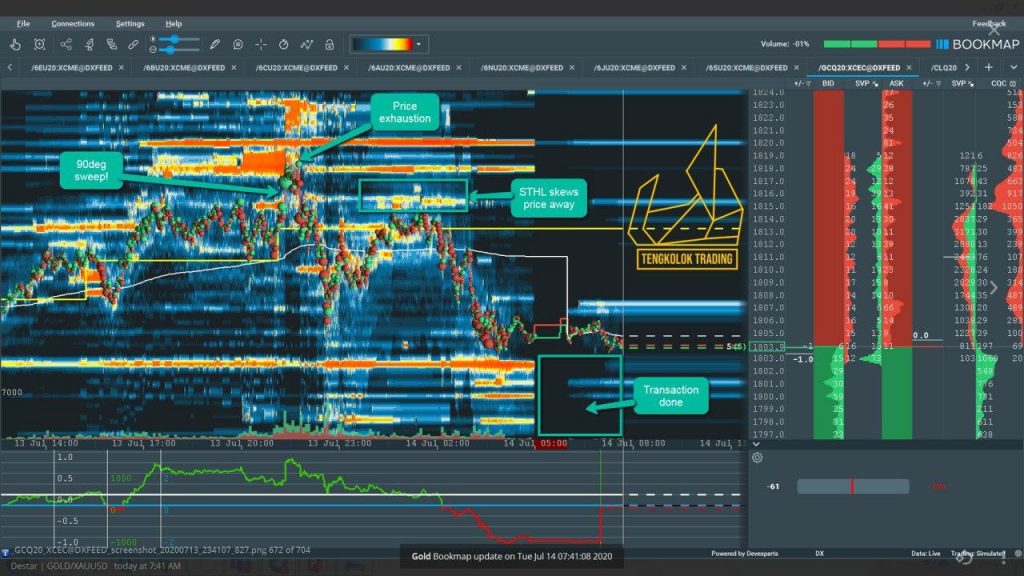
Task: Expand the right side panel arrow
Action: click(994, 287)
